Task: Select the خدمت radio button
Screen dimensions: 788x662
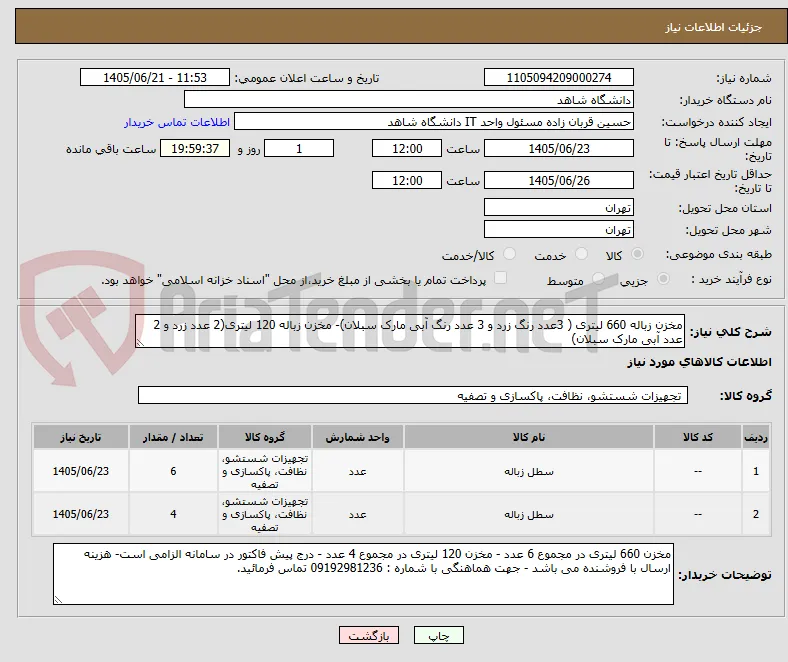Action: [581, 254]
